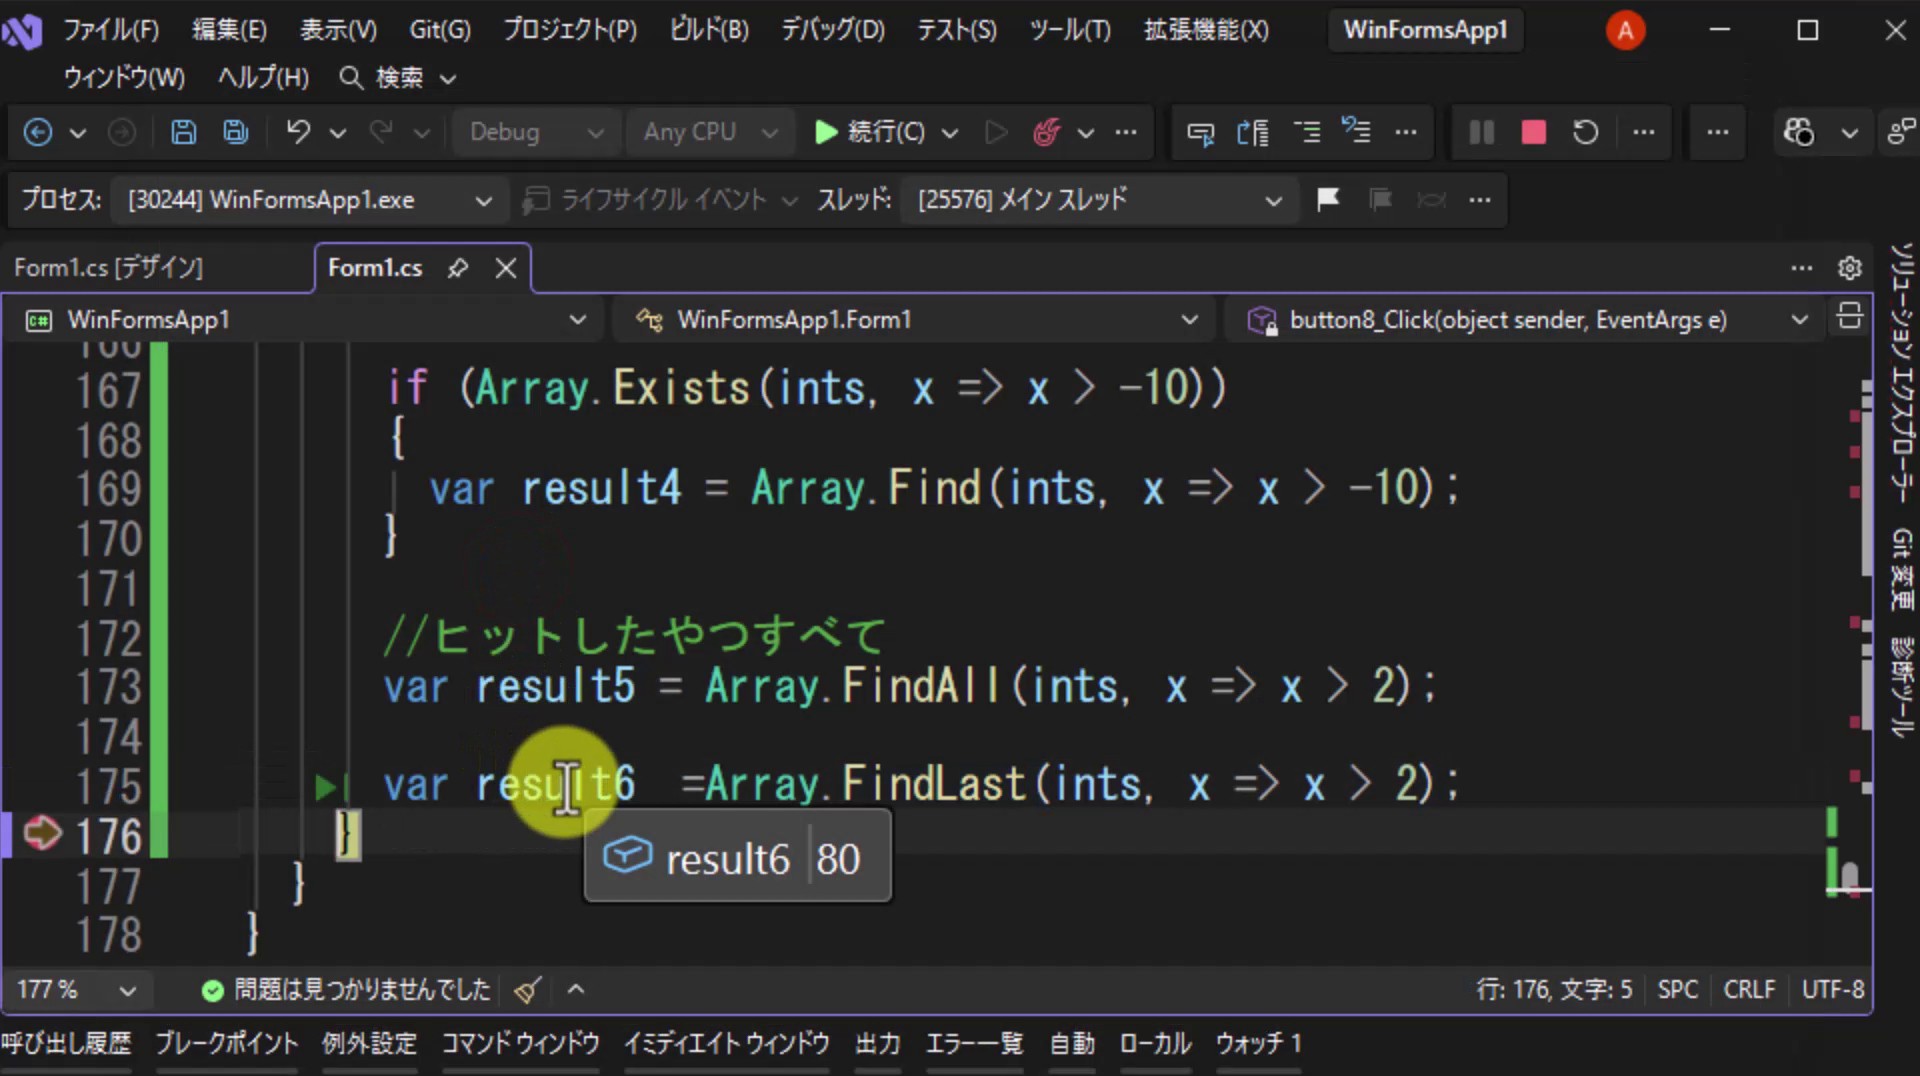
Task: Click the Navigate Backward circle arrow
Action: [38, 132]
